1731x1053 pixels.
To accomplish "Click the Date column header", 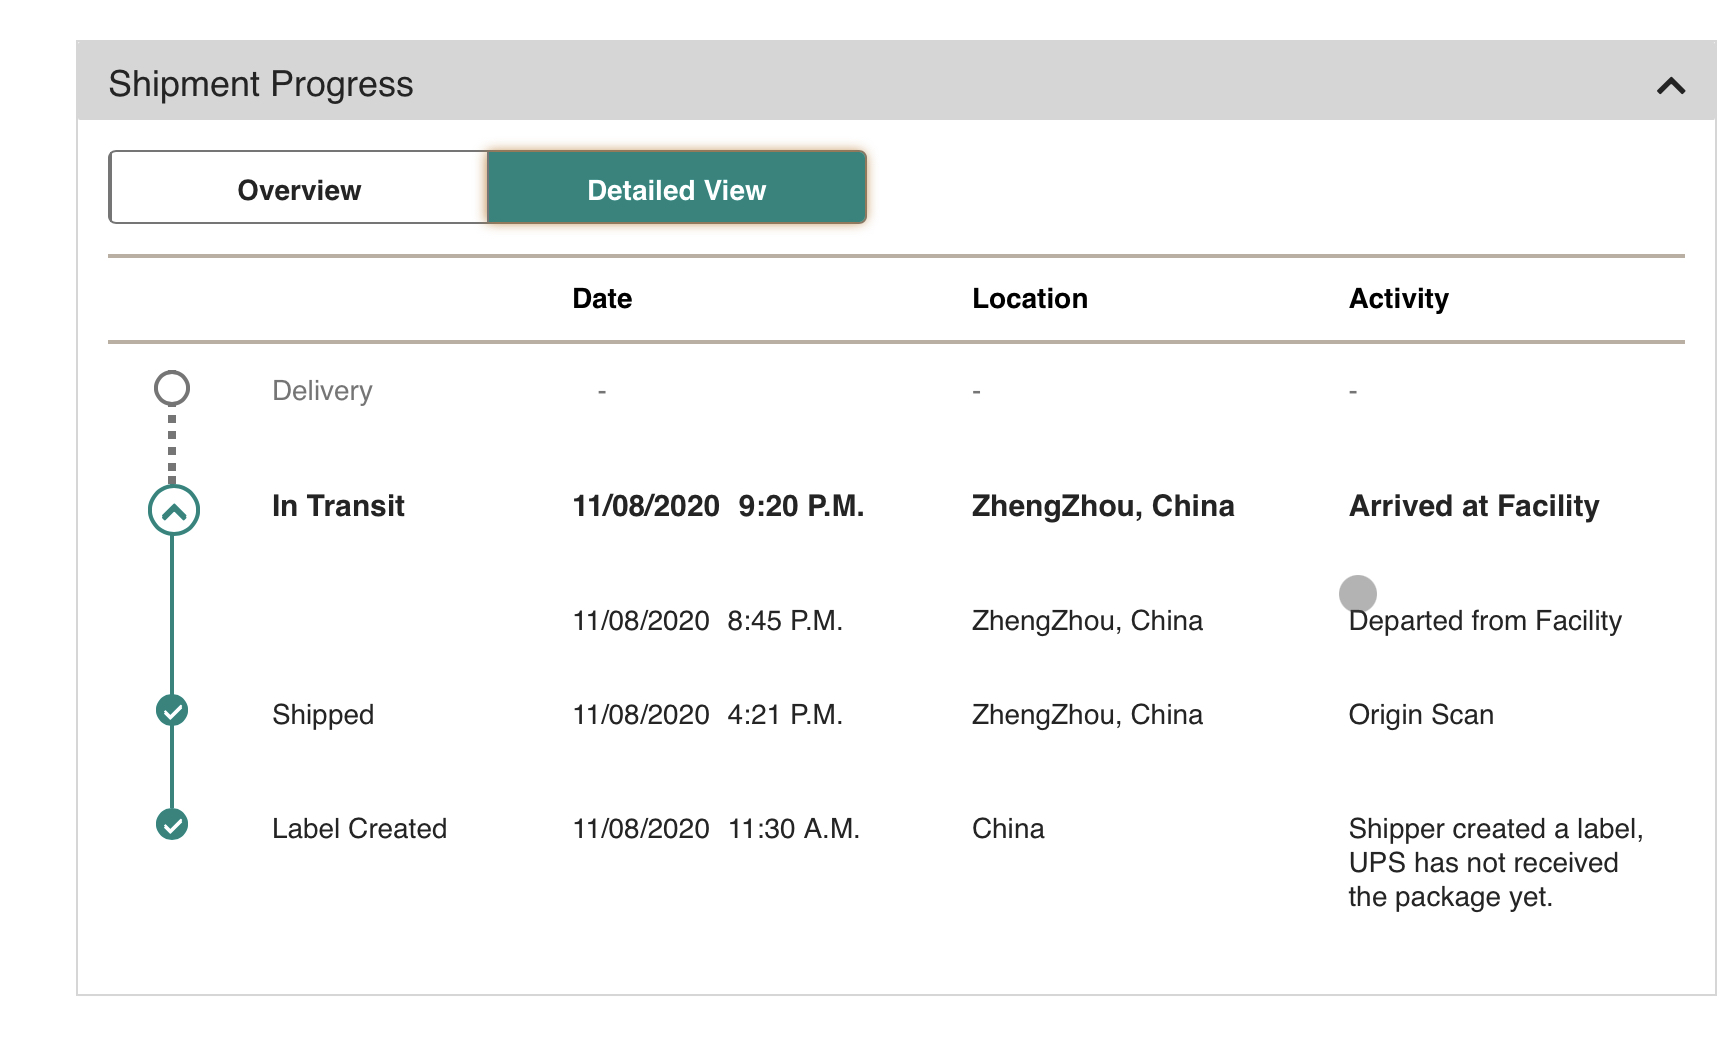I will point(602,299).
